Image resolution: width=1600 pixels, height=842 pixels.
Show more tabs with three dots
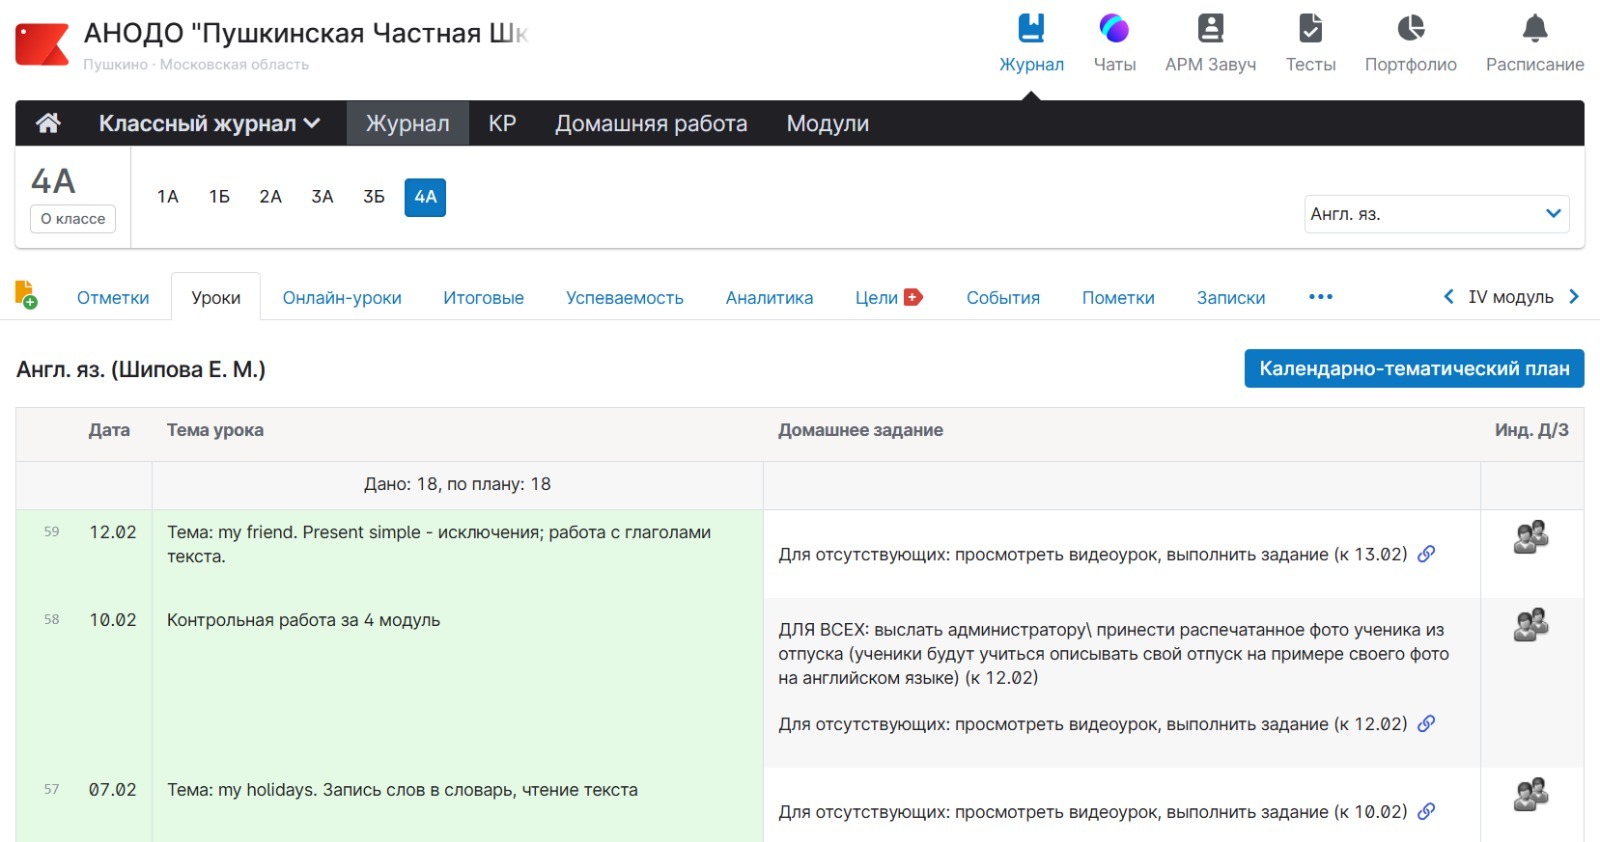tap(1321, 297)
